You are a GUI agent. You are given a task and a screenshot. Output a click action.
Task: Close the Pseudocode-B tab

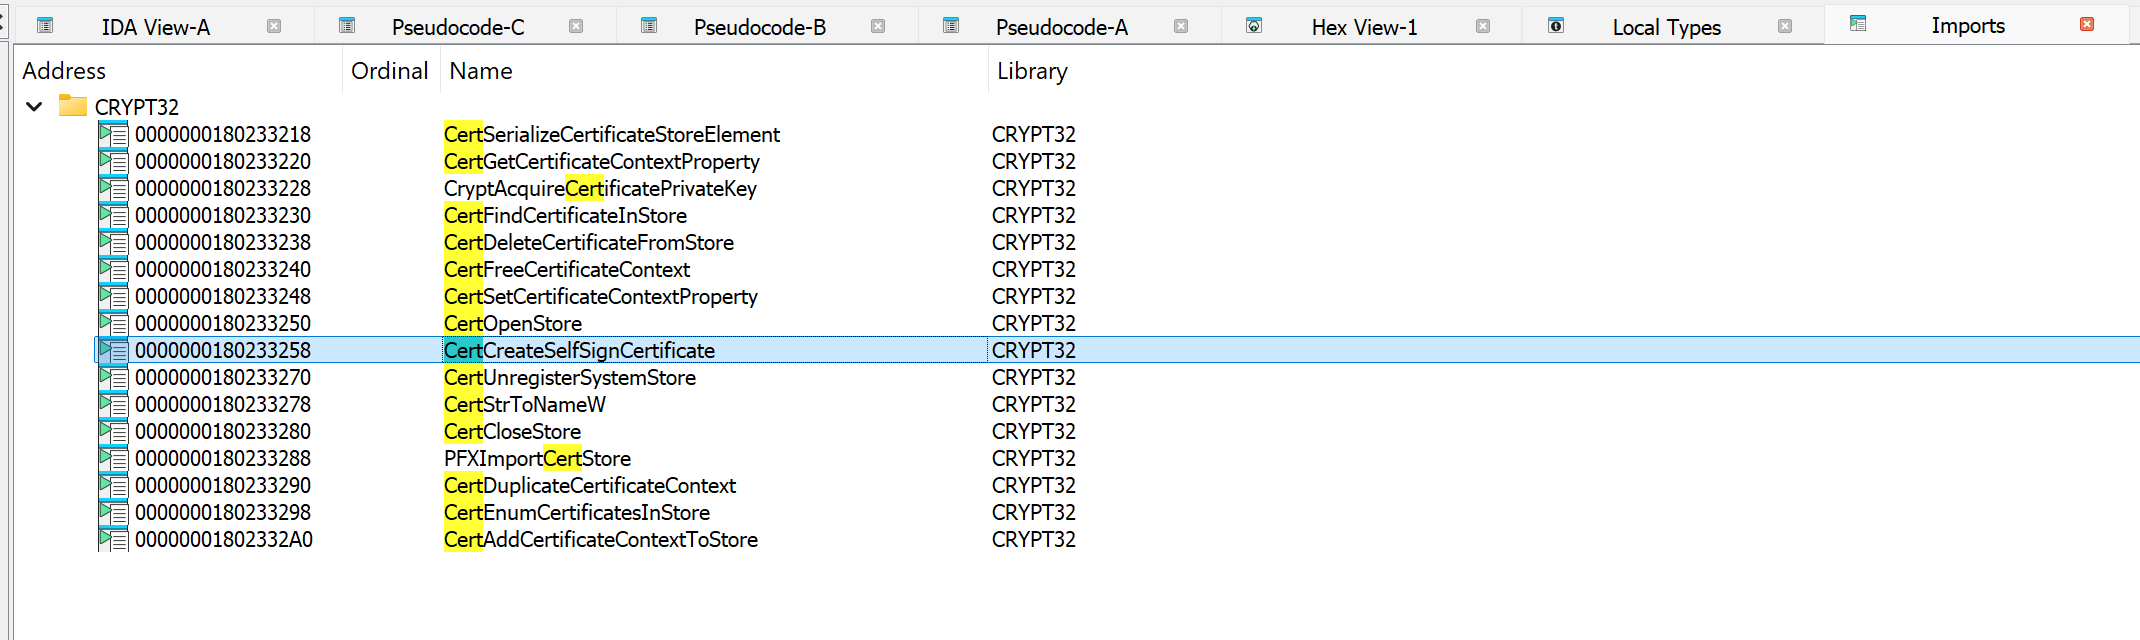click(878, 26)
